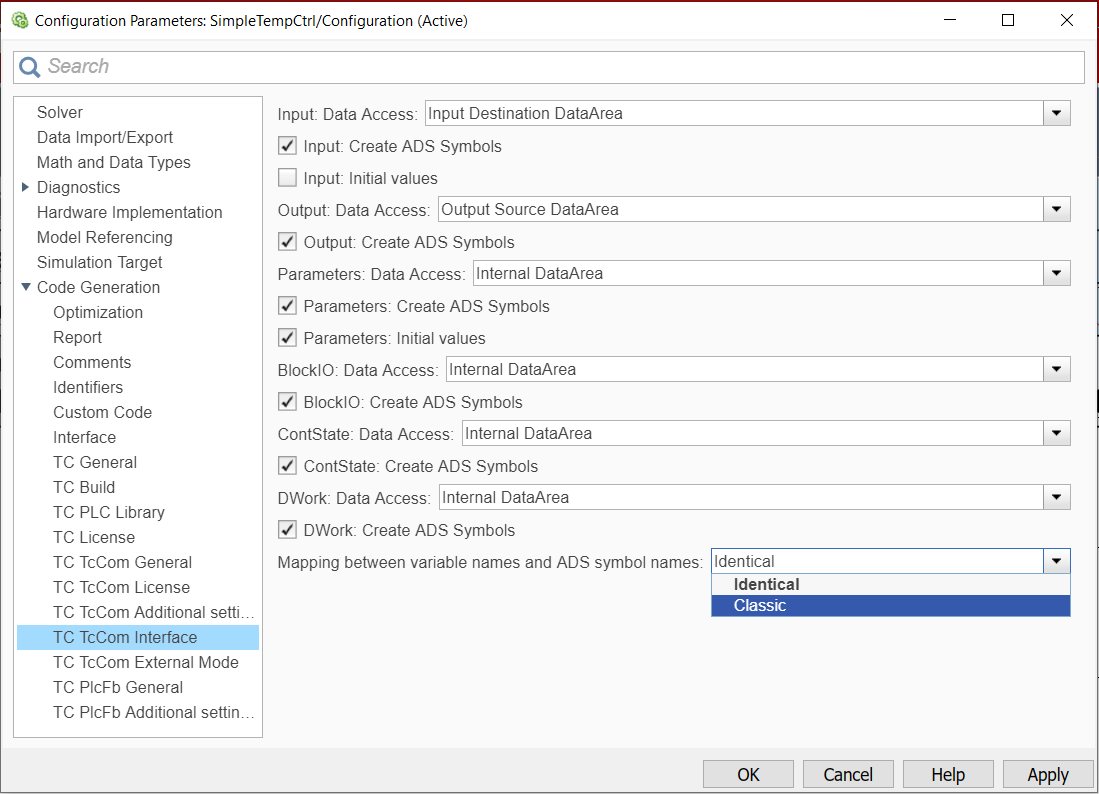Open the TC TcCom General page
Viewport: 1099px width, 794px height.
pos(123,562)
